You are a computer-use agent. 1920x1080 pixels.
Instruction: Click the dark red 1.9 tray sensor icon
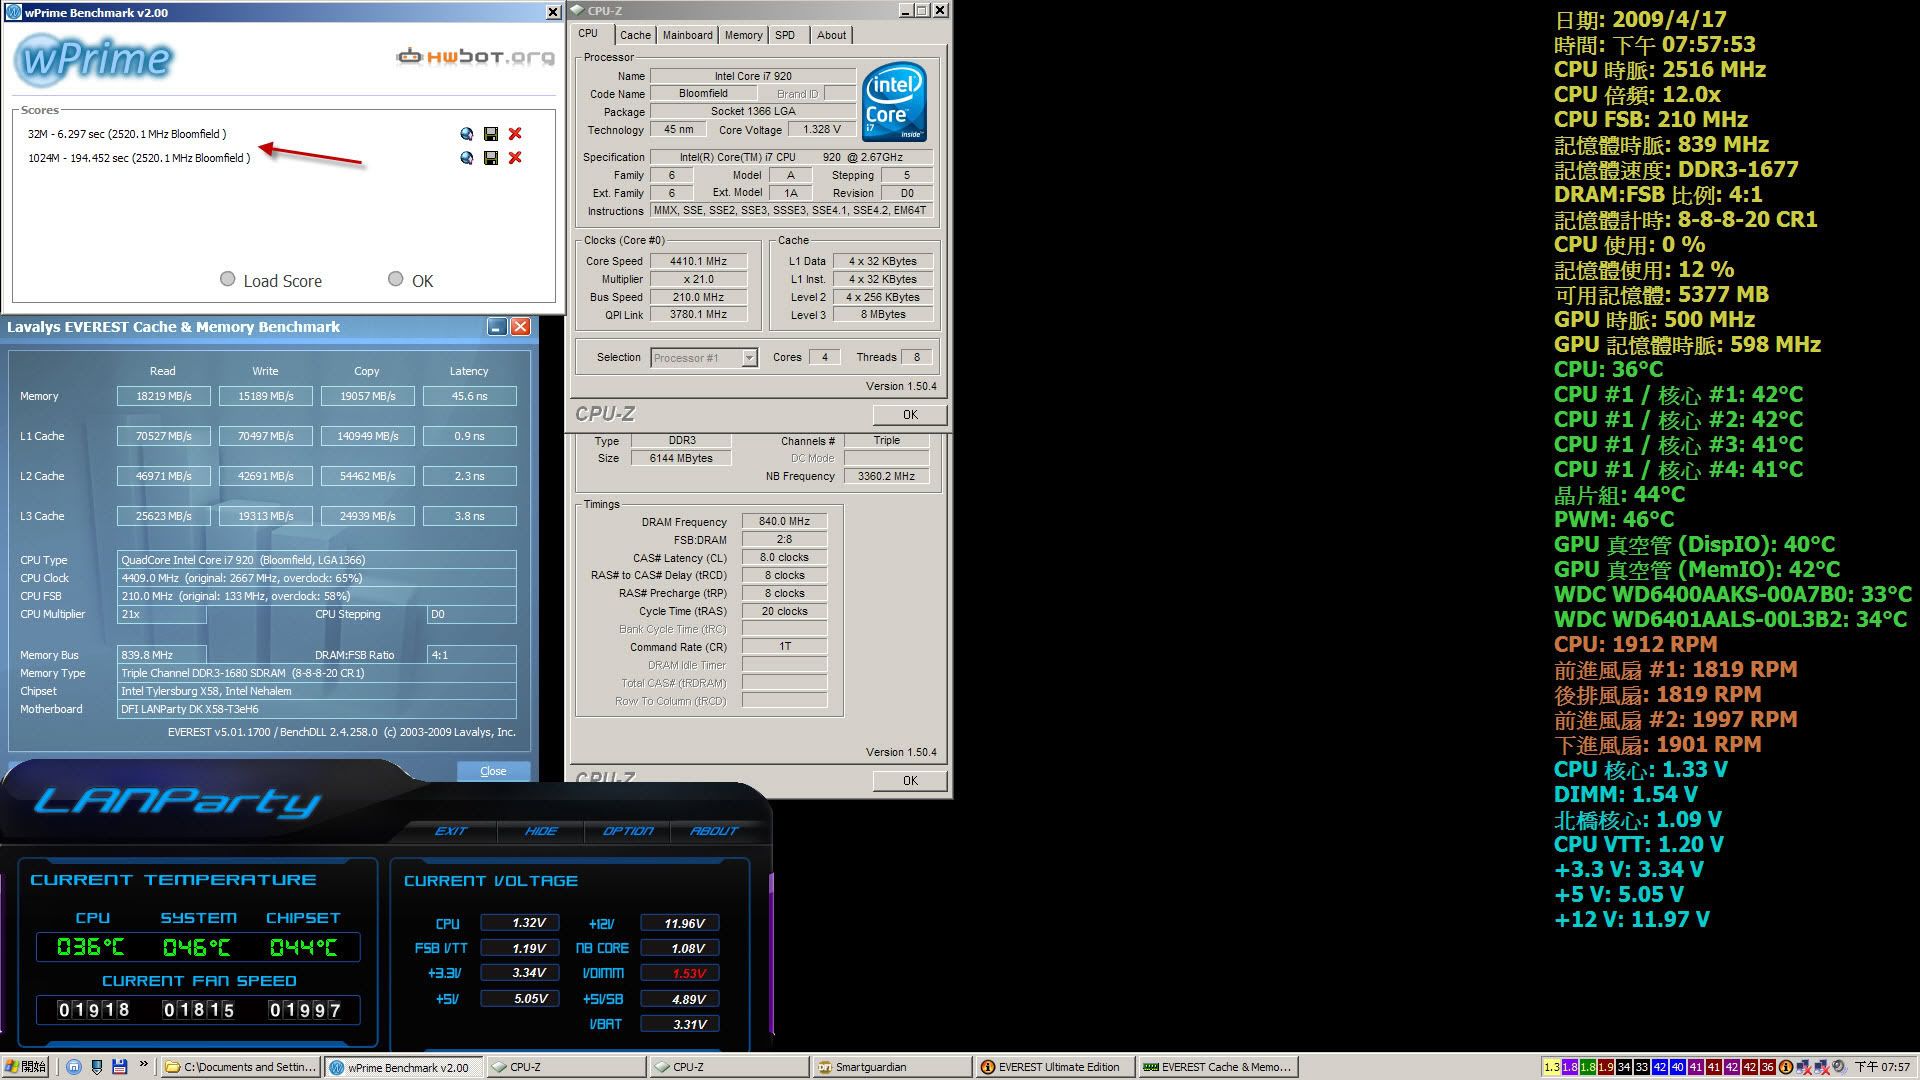[x=1606, y=1067]
